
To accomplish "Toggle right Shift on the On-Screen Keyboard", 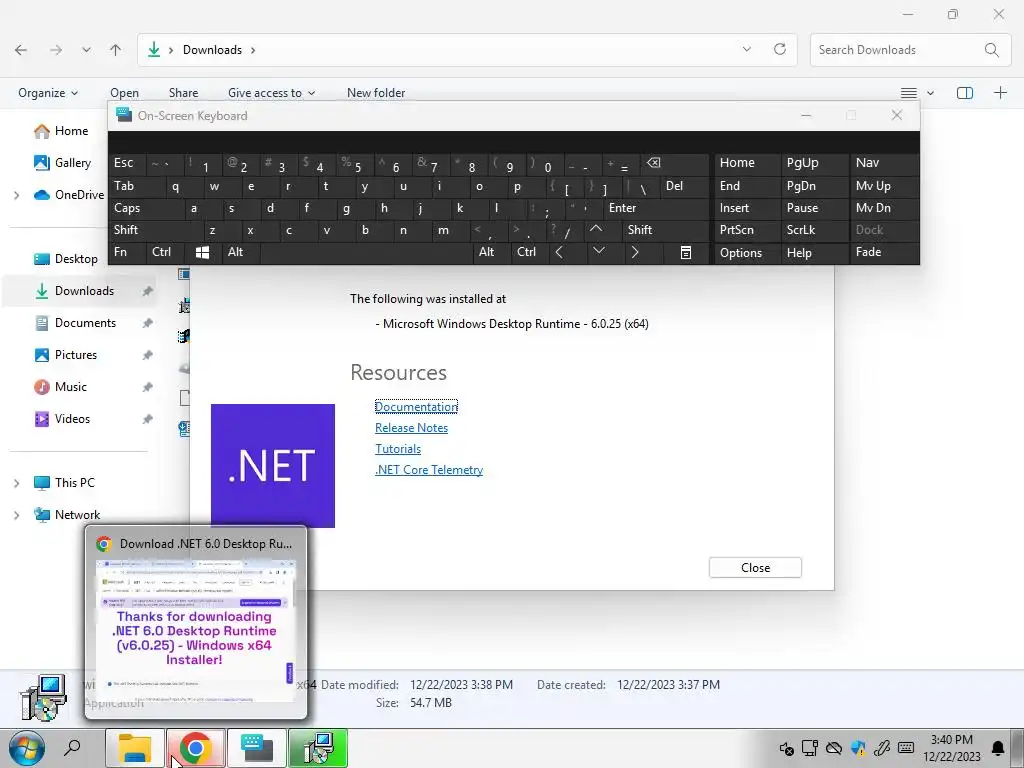I will pos(665,230).
